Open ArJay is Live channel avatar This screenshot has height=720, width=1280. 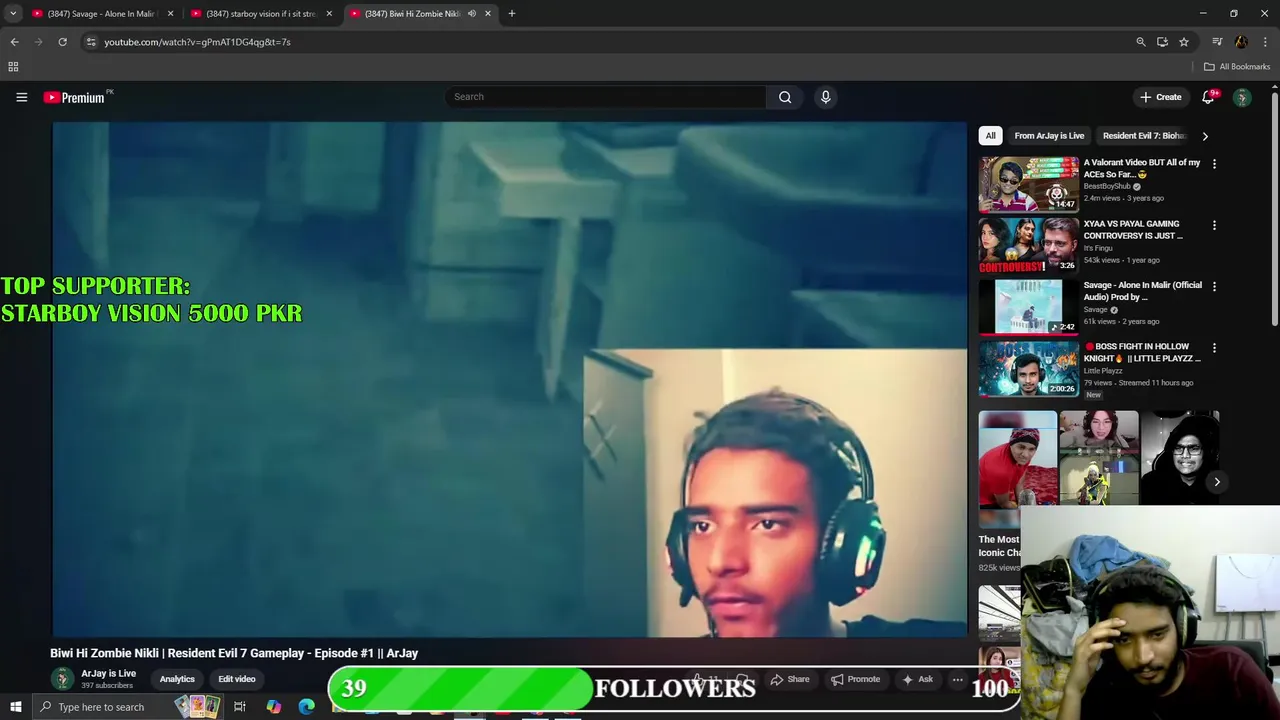(62, 679)
